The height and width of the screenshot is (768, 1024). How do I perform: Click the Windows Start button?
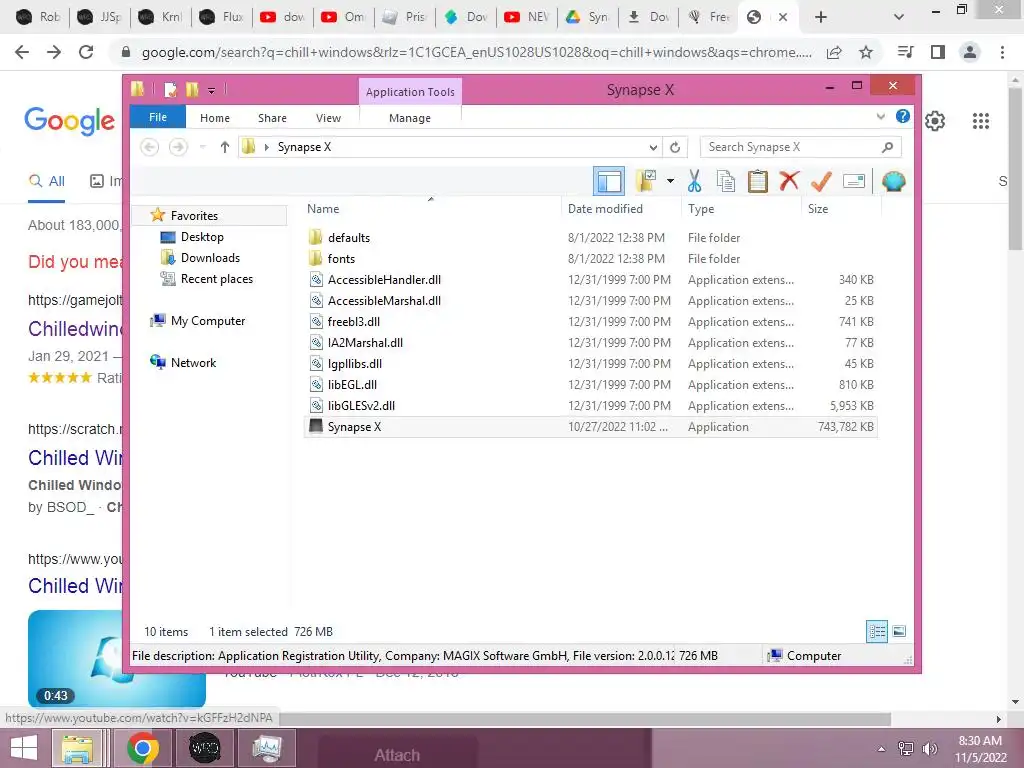25,748
